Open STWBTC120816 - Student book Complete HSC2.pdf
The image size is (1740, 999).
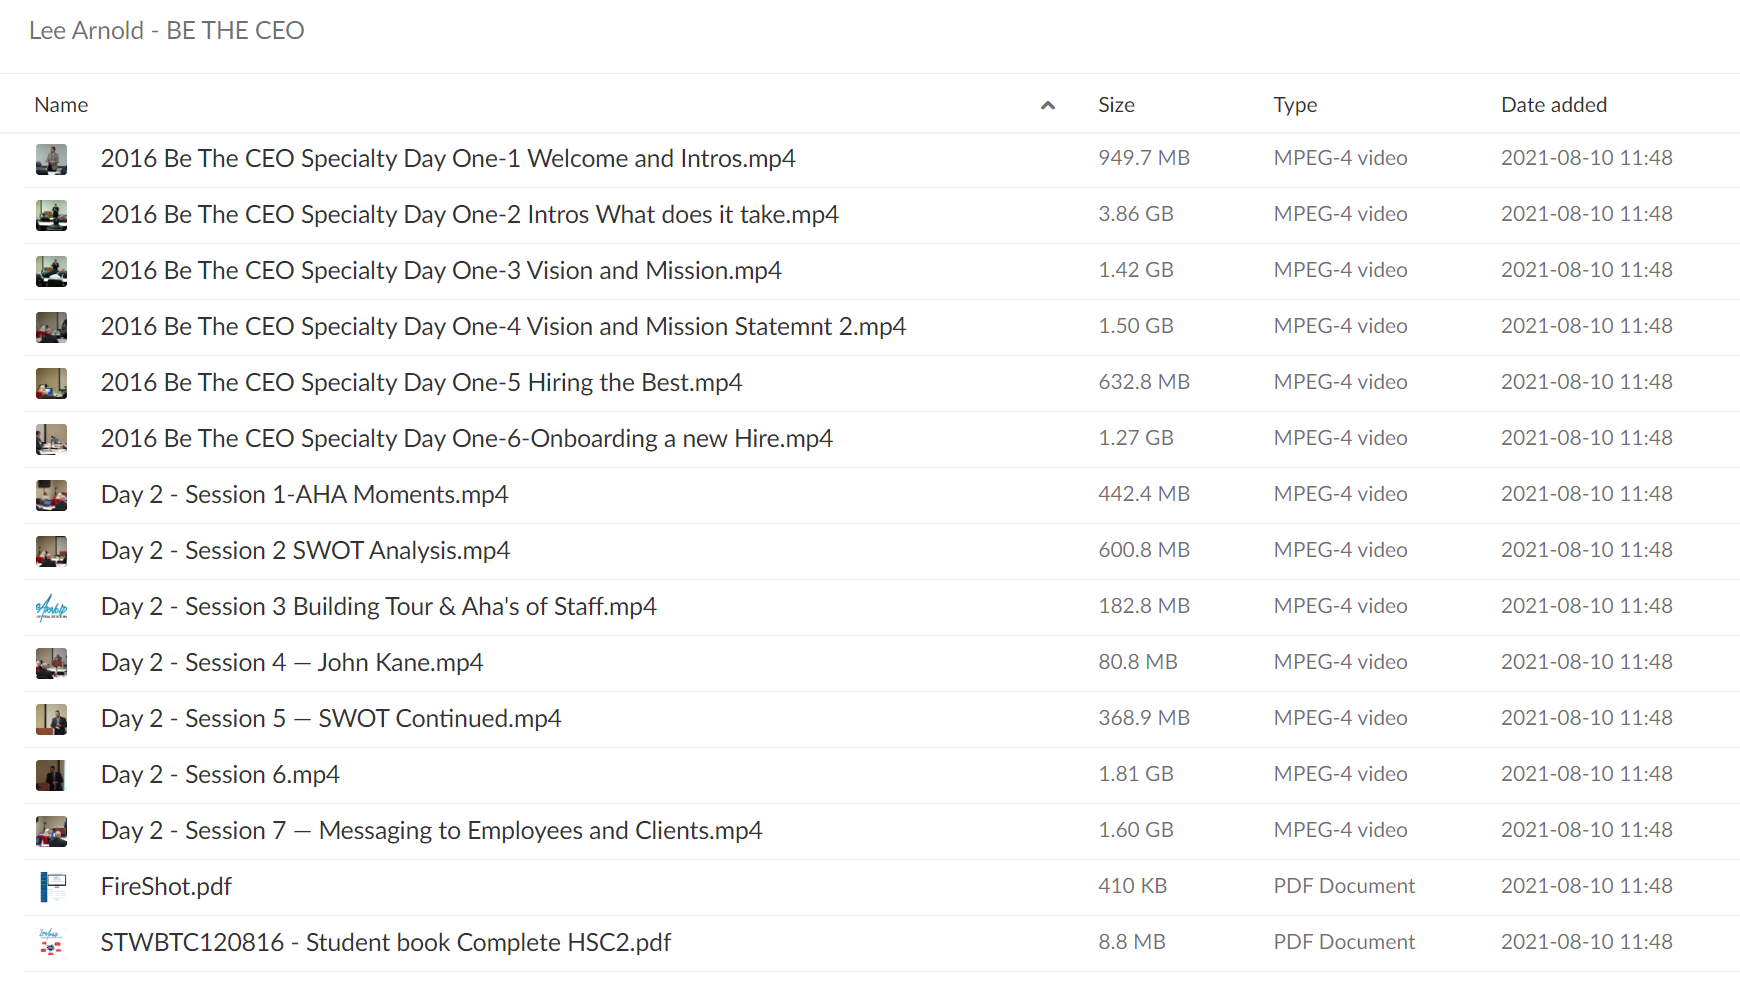click(x=386, y=943)
